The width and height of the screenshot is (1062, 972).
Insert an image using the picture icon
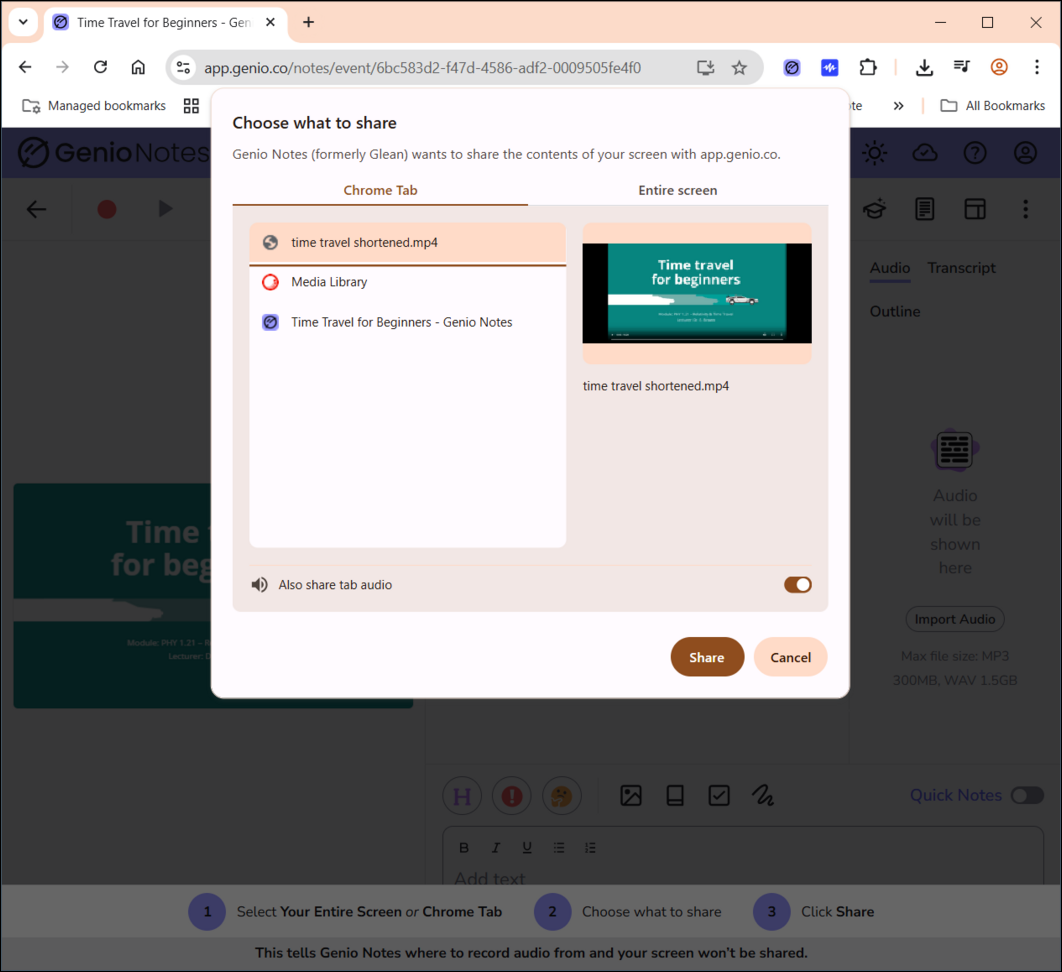point(631,796)
